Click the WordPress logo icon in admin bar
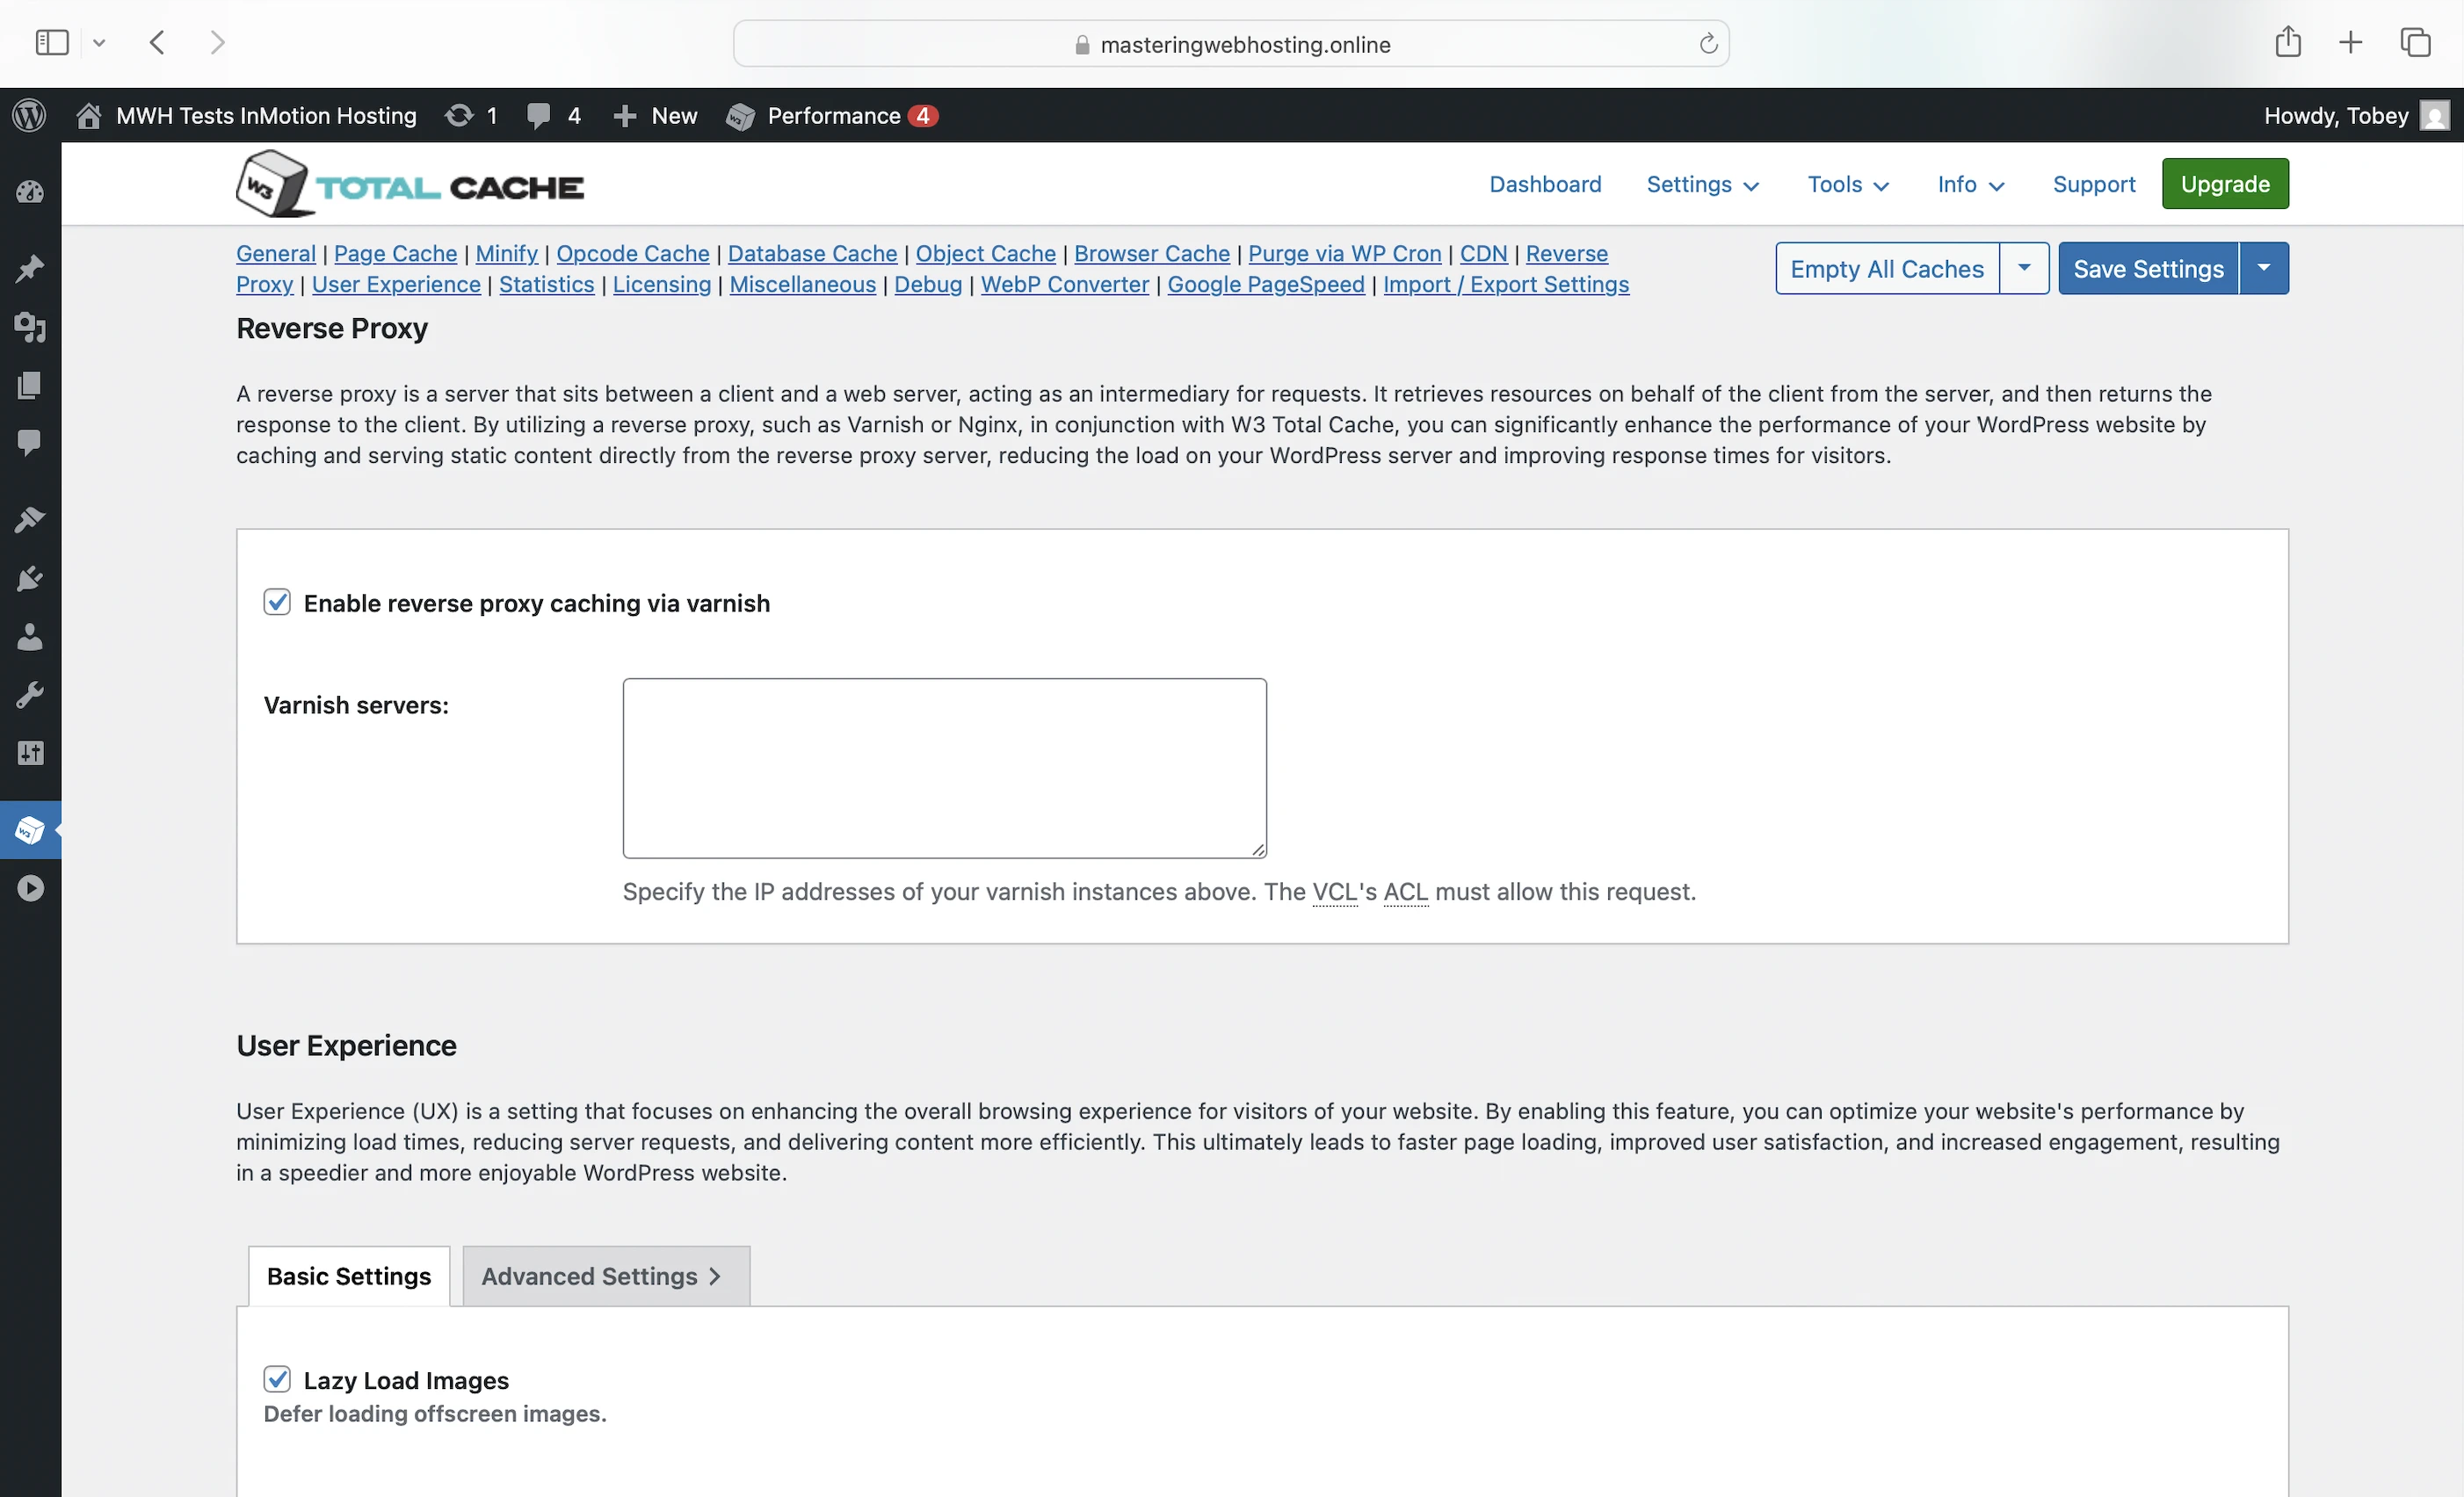Screen dimensions: 2464x1497 click(x=29, y=116)
